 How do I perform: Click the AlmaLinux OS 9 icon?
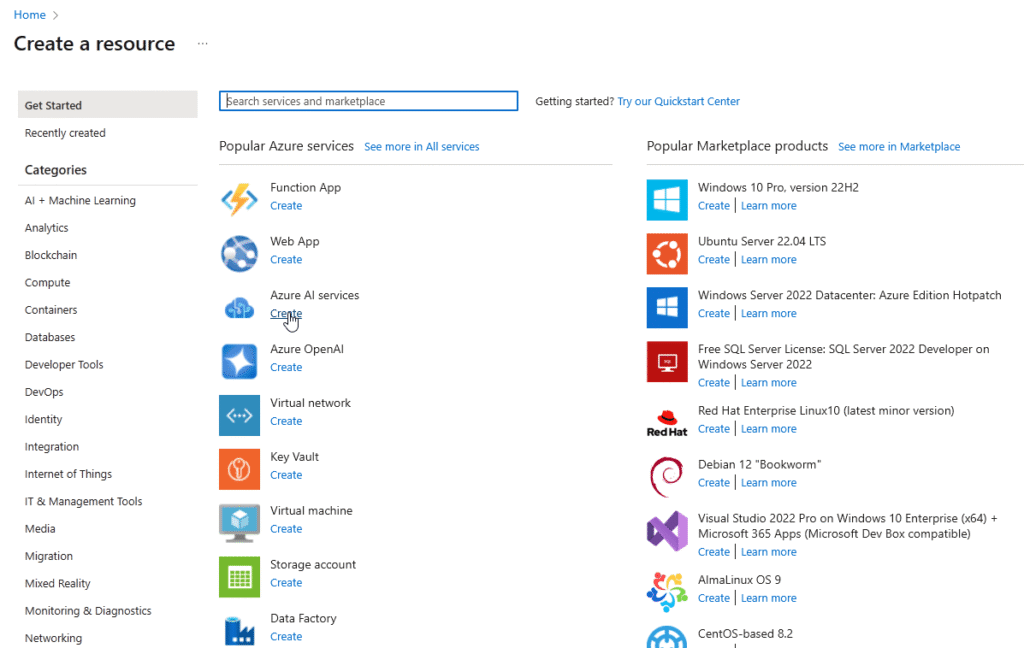667,592
